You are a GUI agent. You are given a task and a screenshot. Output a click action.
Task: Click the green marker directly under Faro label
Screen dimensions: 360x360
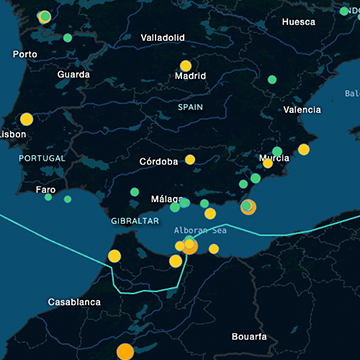pos(48,197)
